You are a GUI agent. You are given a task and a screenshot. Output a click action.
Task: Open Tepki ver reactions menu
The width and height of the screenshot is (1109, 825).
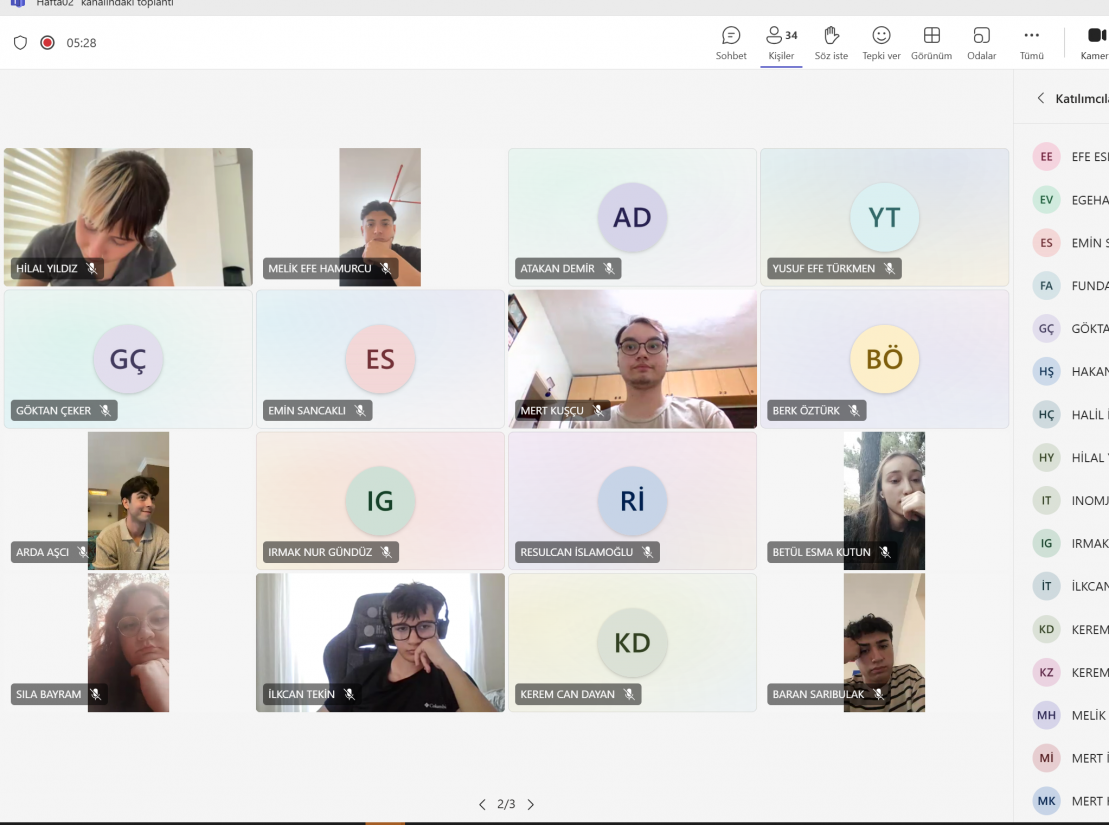[x=881, y=43]
